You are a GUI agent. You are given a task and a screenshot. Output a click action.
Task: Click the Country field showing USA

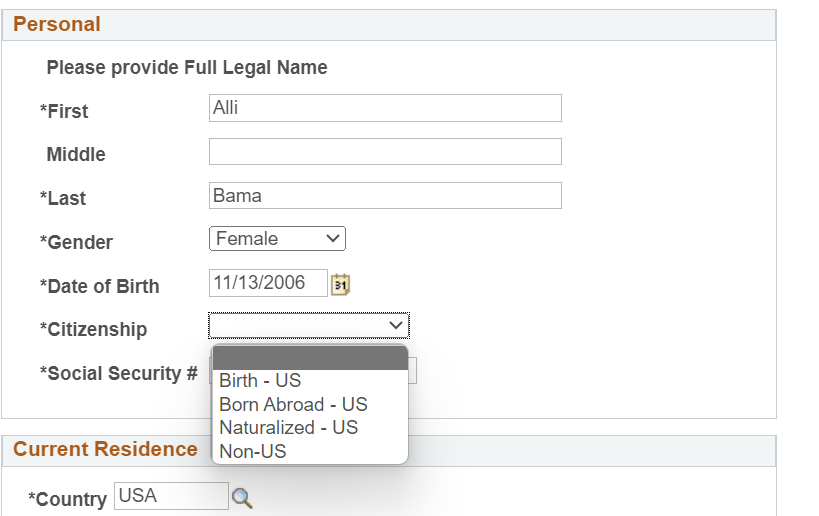click(171, 496)
